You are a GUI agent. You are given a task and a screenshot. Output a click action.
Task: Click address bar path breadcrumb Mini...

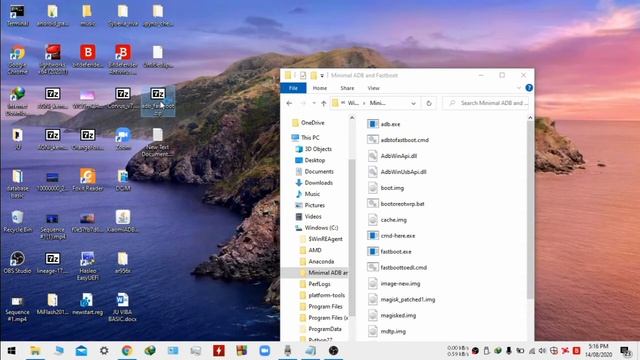click(x=377, y=103)
